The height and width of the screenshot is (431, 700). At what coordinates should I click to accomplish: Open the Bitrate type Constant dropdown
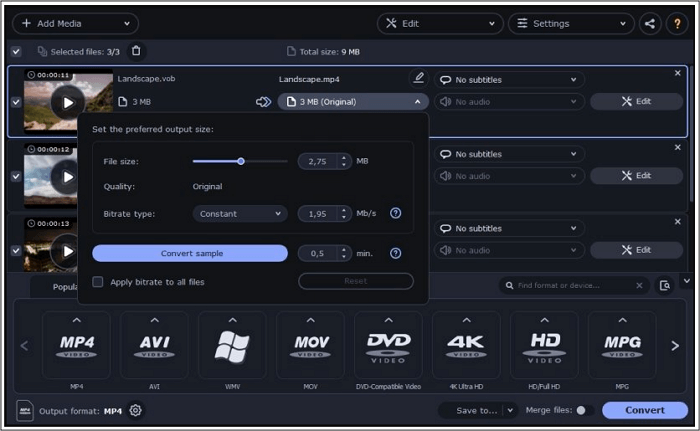coord(239,213)
